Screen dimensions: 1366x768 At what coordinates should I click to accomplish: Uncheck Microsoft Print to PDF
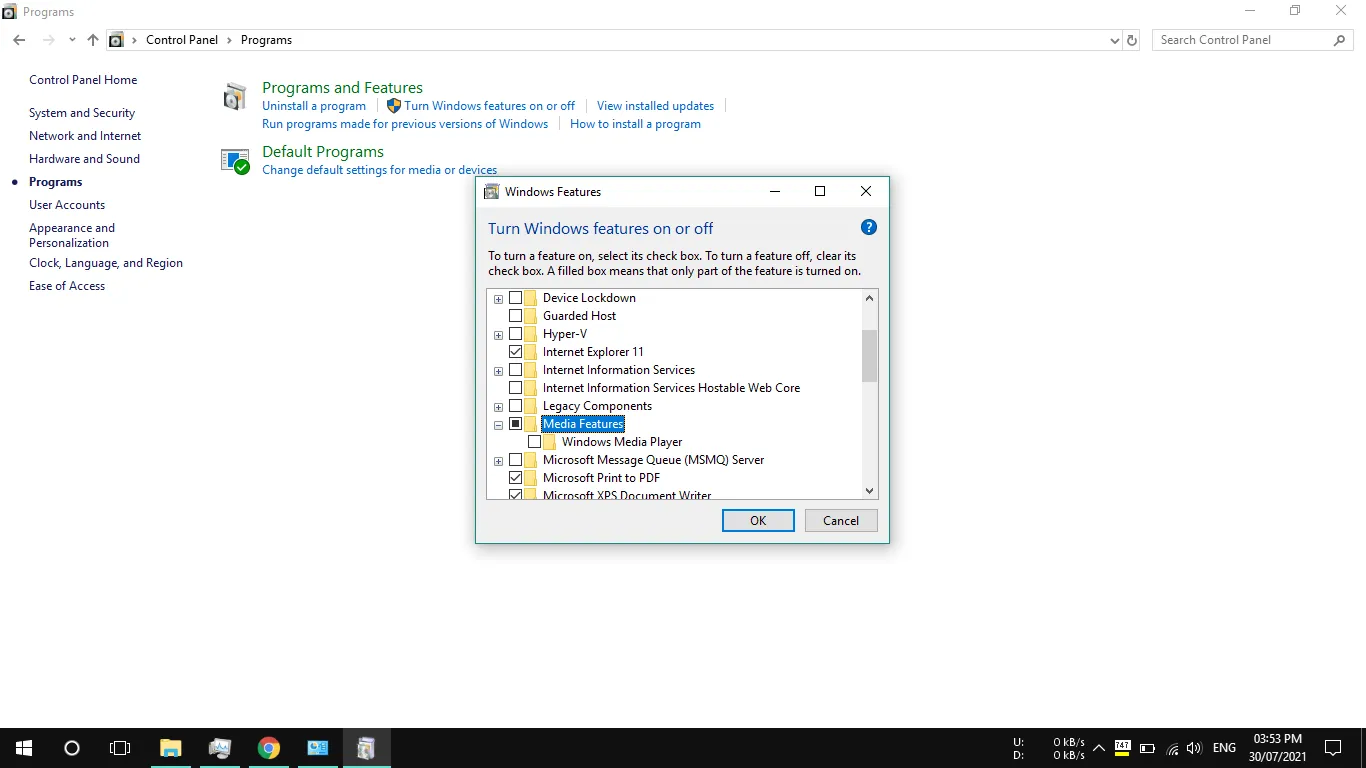point(516,478)
